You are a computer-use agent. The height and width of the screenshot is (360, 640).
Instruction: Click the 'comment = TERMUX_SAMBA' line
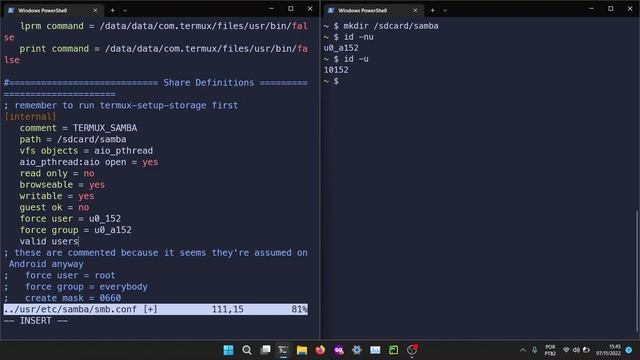(78, 128)
